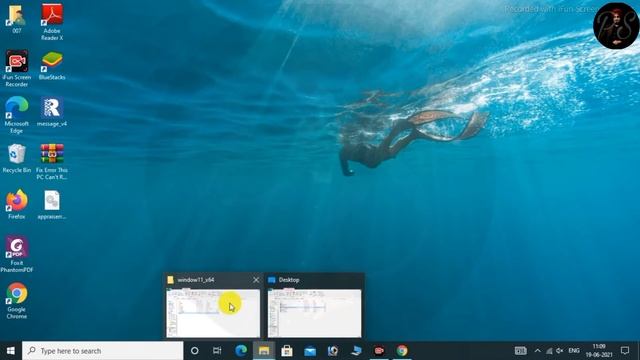Click the Desktop preview title
This screenshot has width=640, height=360.
tap(289, 280)
